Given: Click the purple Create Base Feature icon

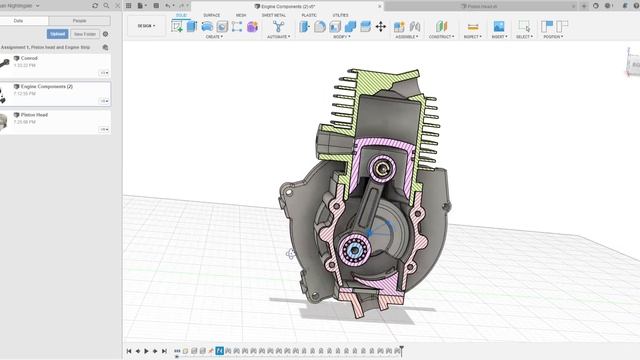Looking at the screenshot, I should coord(252,27).
